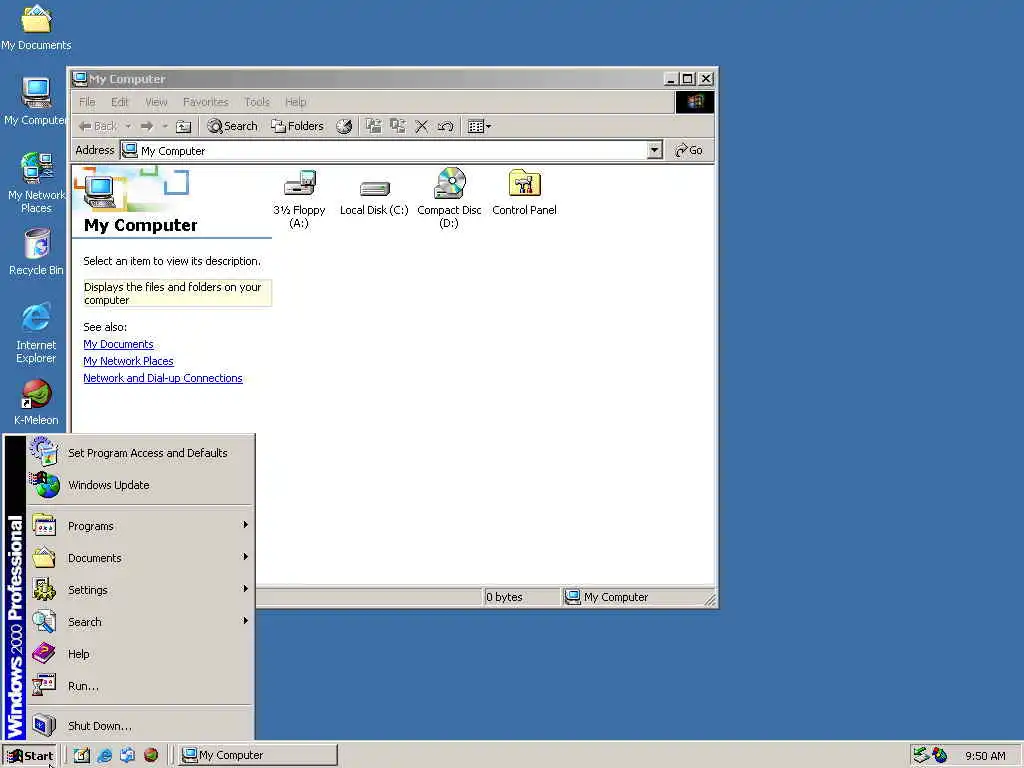
Task: Follow the My Documents link
Action: coord(118,344)
